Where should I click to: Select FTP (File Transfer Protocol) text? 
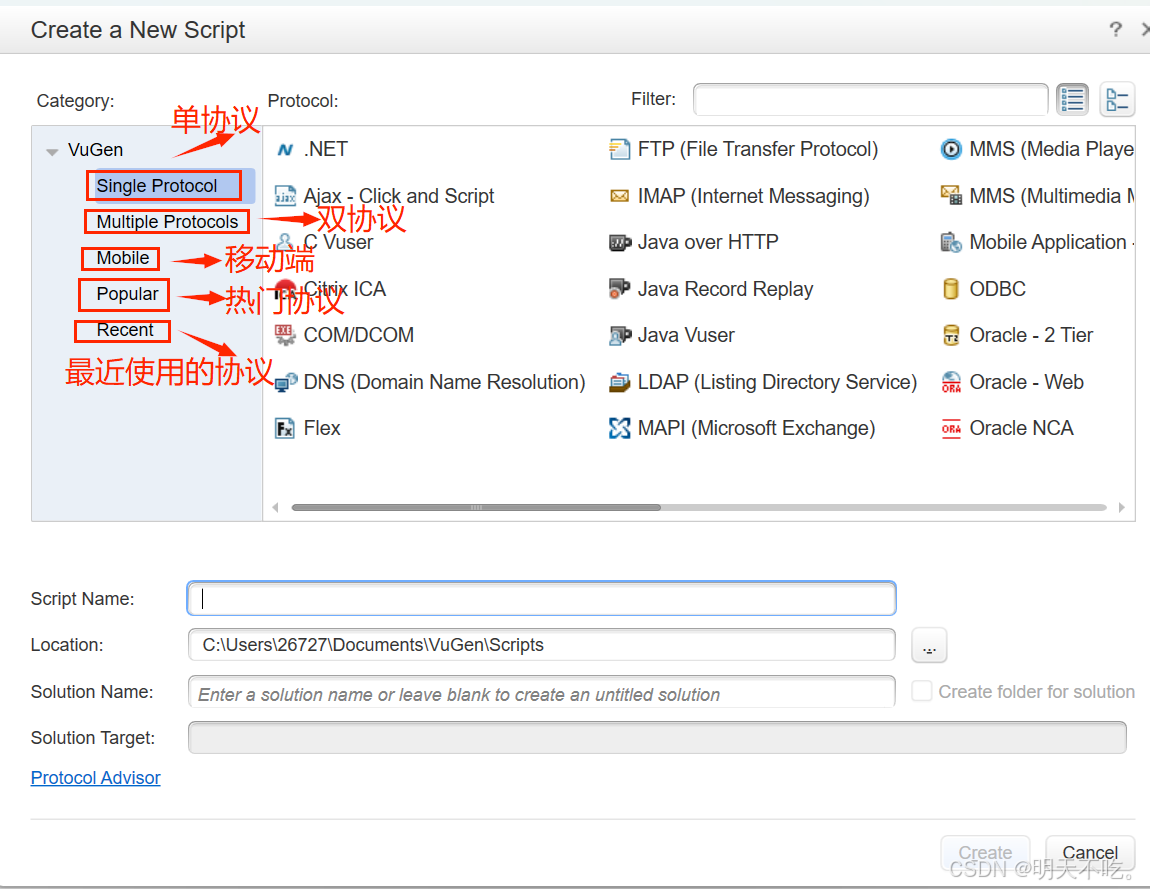(758, 150)
